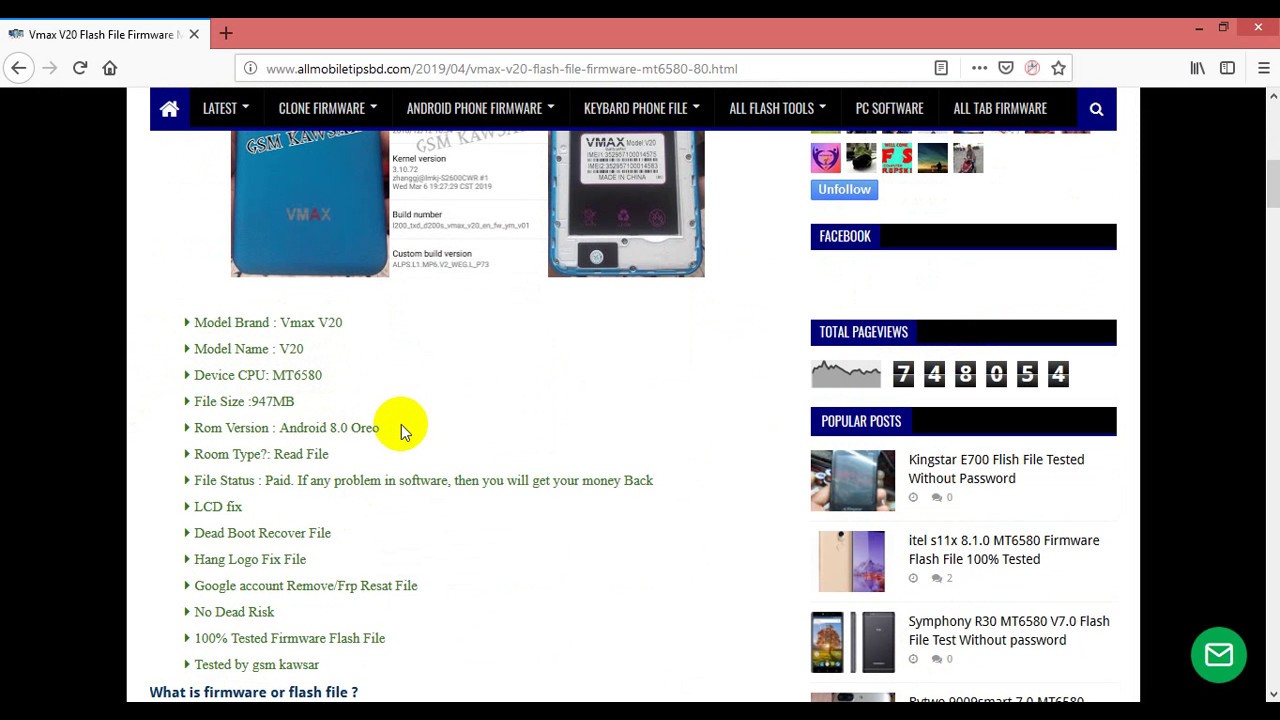This screenshot has height=720, width=1280.
Task: Click text 'No Dead Risk'
Action: pos(234,612)
